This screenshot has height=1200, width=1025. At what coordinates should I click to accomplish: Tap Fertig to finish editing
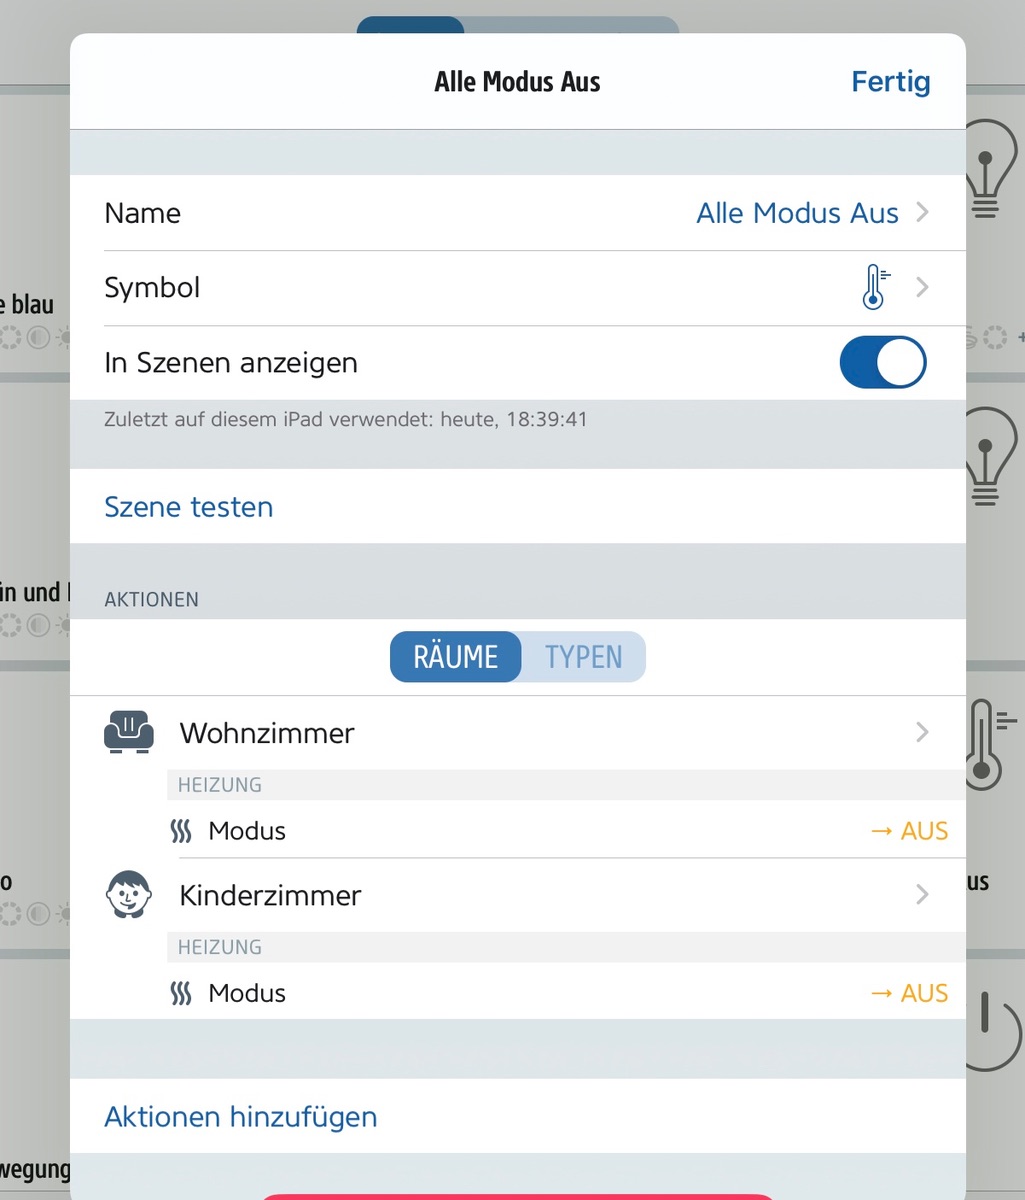(x=890, y=82)
